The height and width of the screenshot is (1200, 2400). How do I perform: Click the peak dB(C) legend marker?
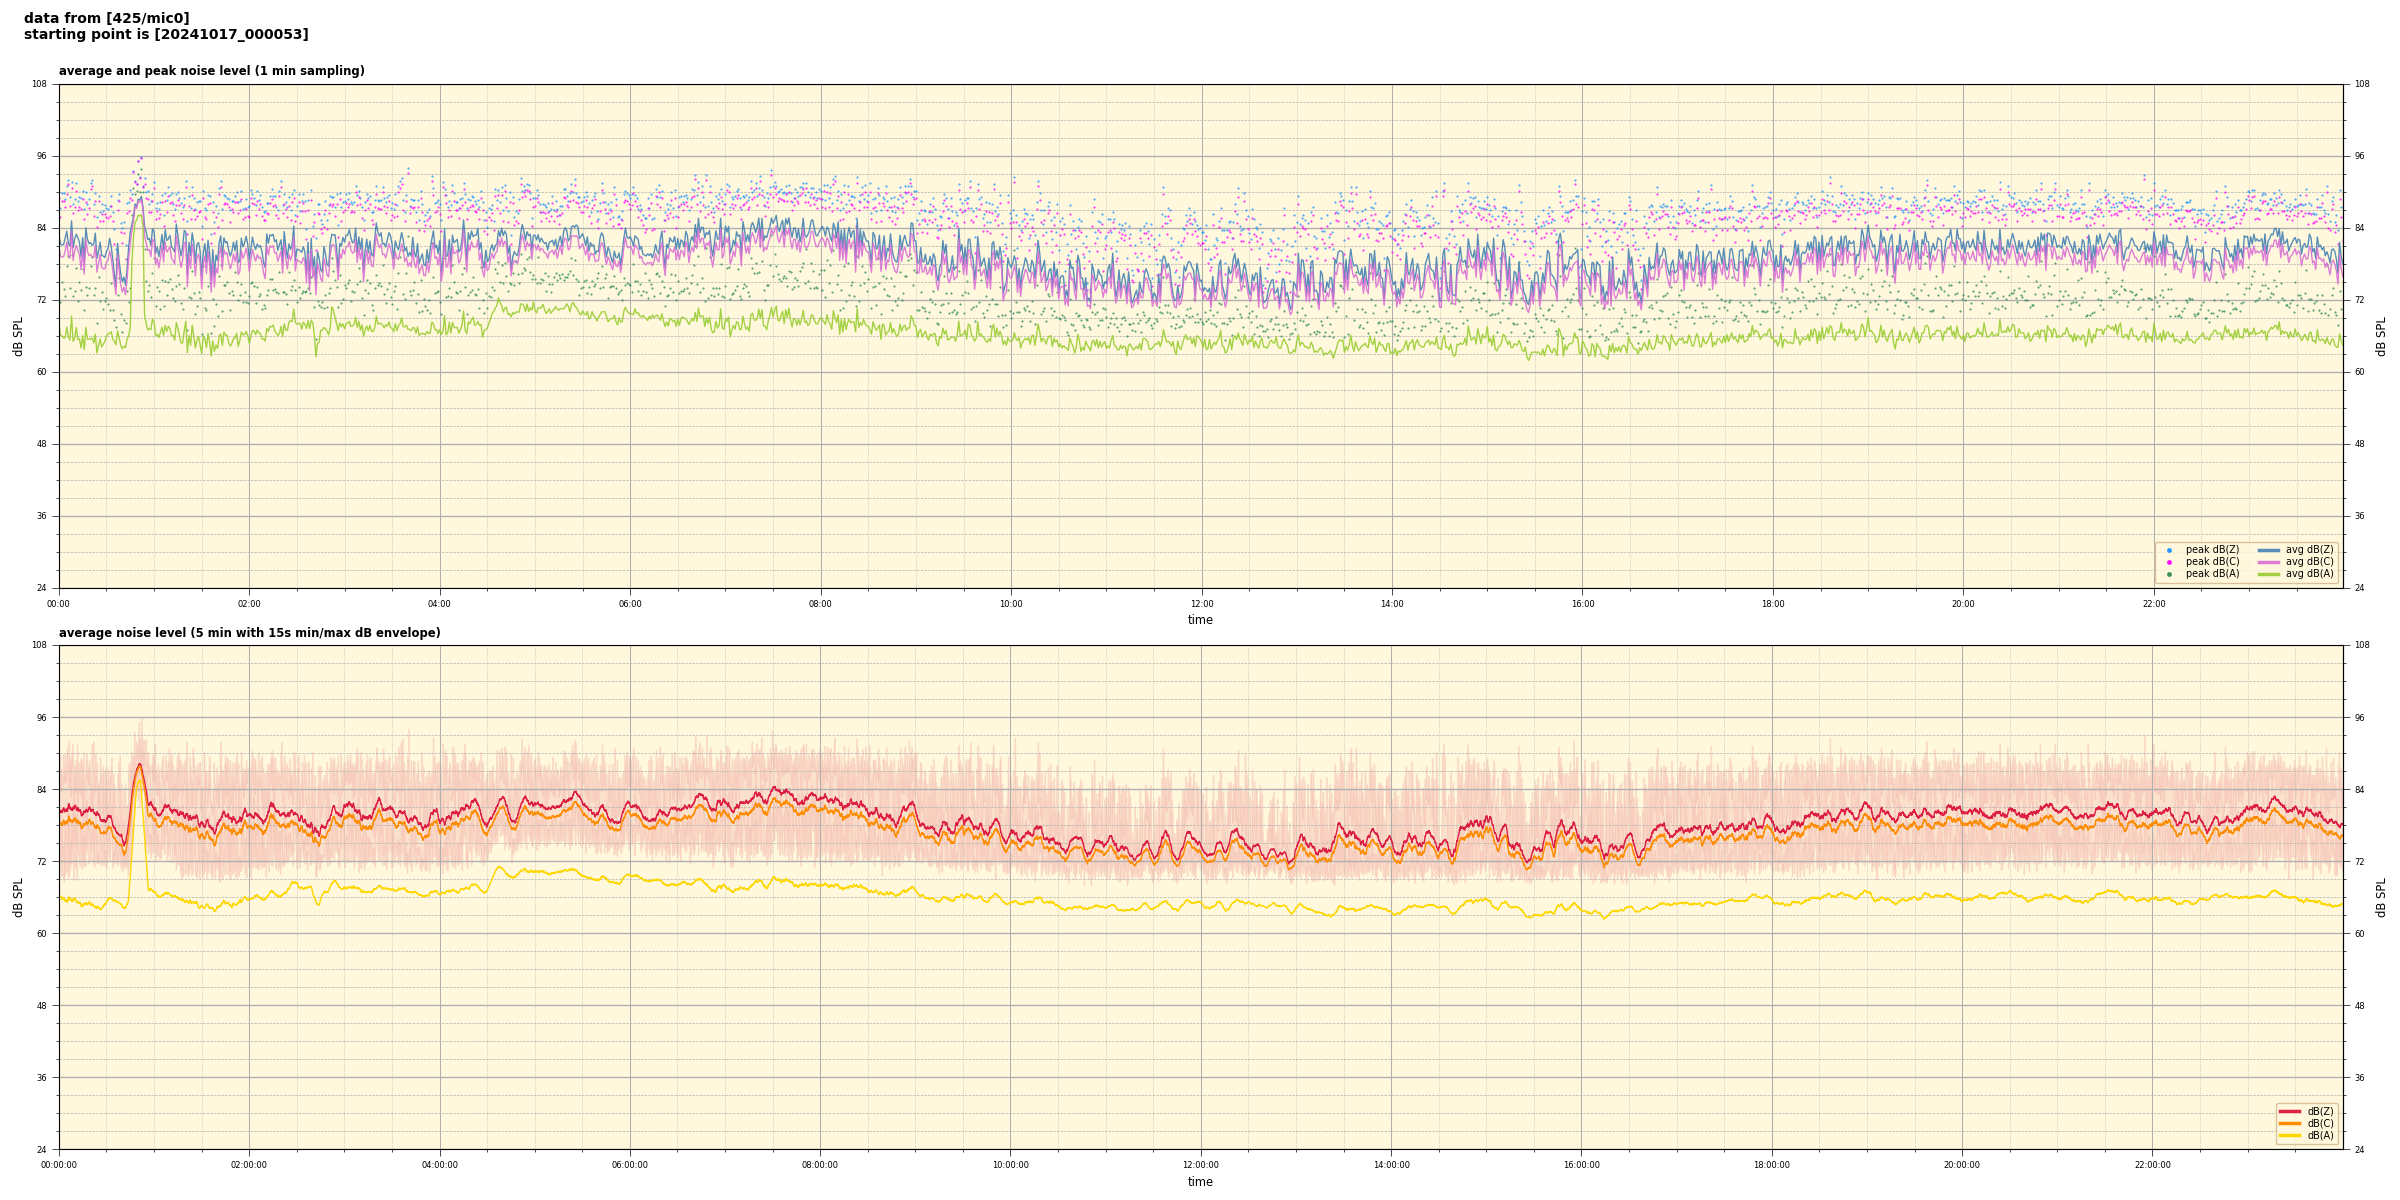coord(2169,562)
